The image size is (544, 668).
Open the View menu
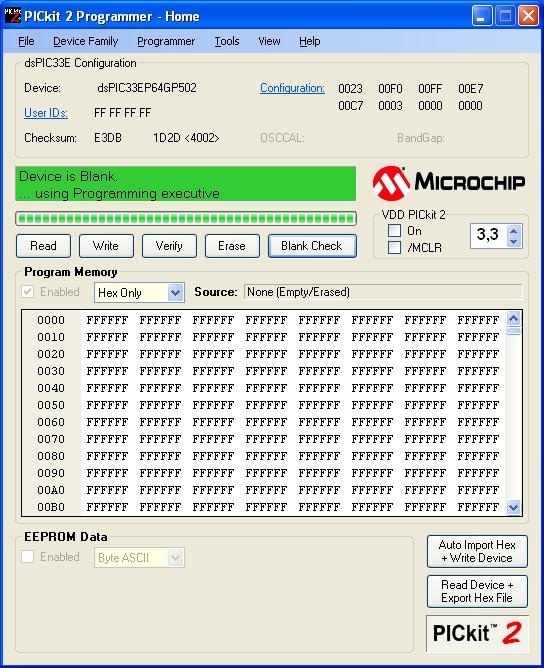[x=269, y=41]
